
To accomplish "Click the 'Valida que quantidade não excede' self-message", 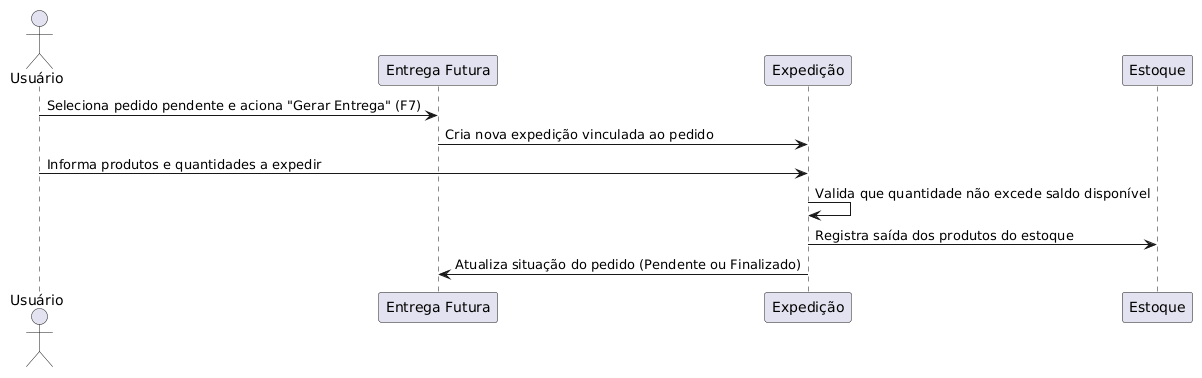I will point(982,193).
